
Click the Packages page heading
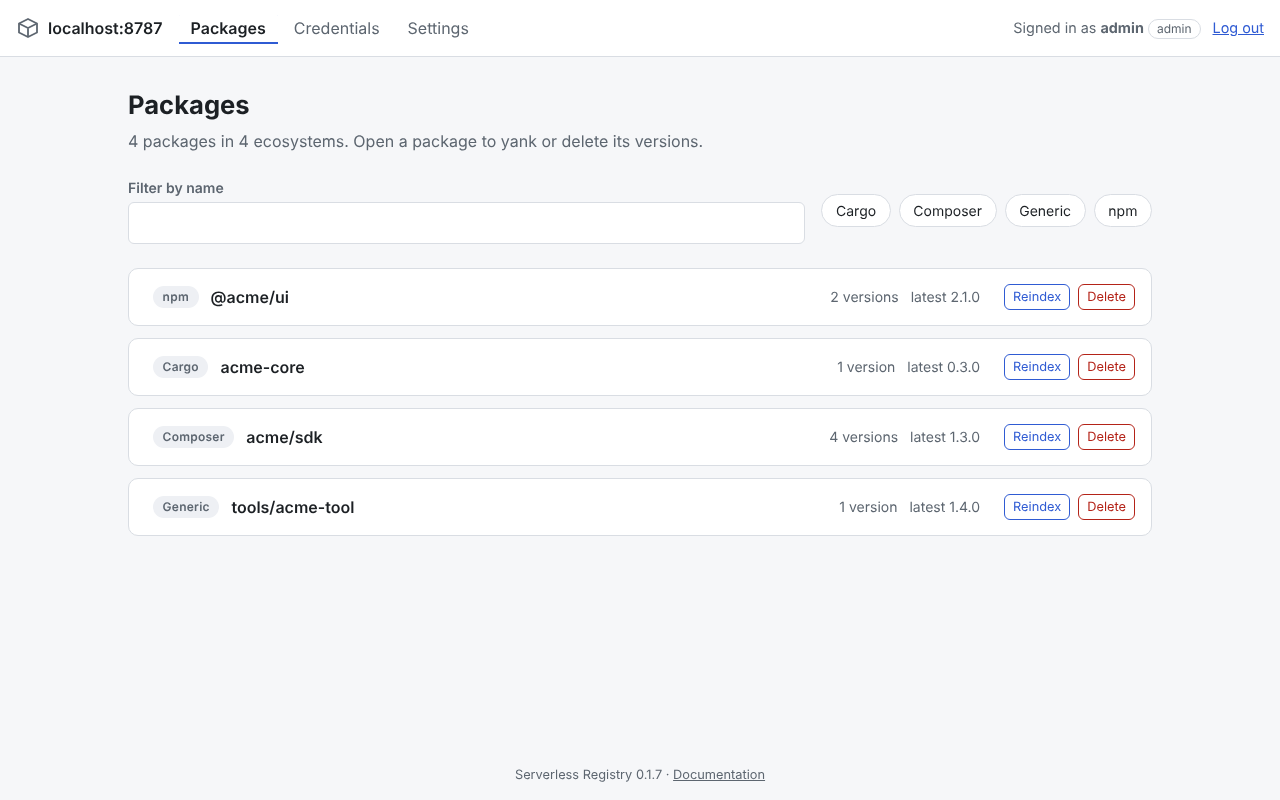click(189, 105)
